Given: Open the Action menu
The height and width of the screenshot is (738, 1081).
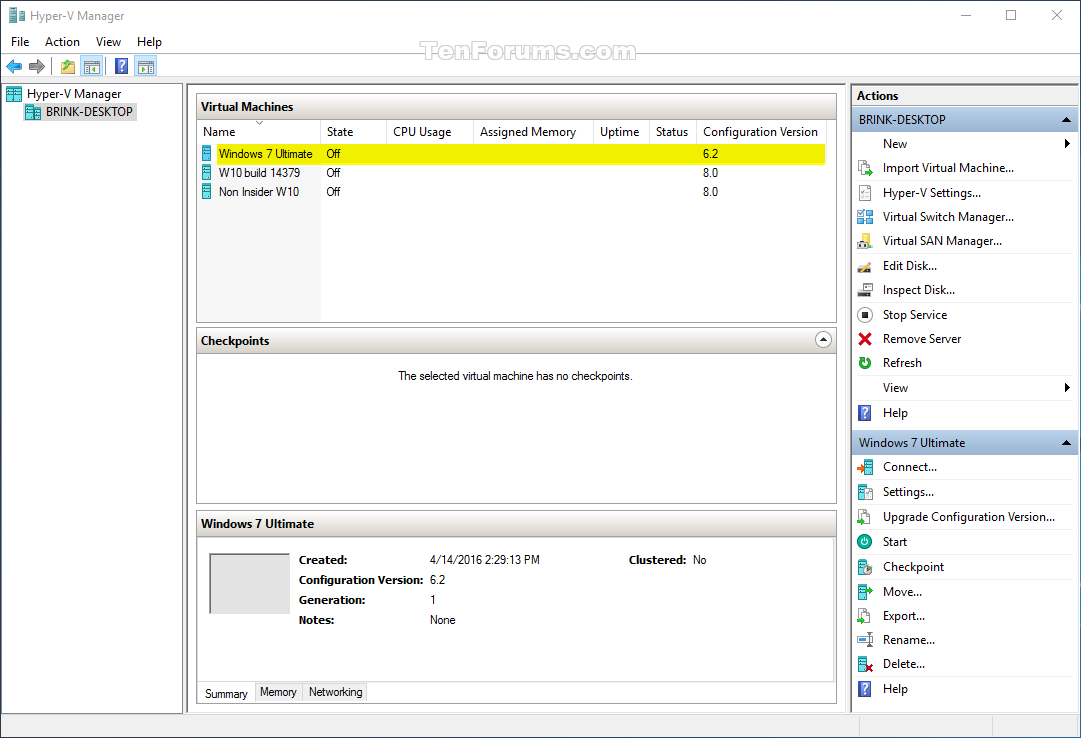Looking at the screenshot, I should coord(62,41).
